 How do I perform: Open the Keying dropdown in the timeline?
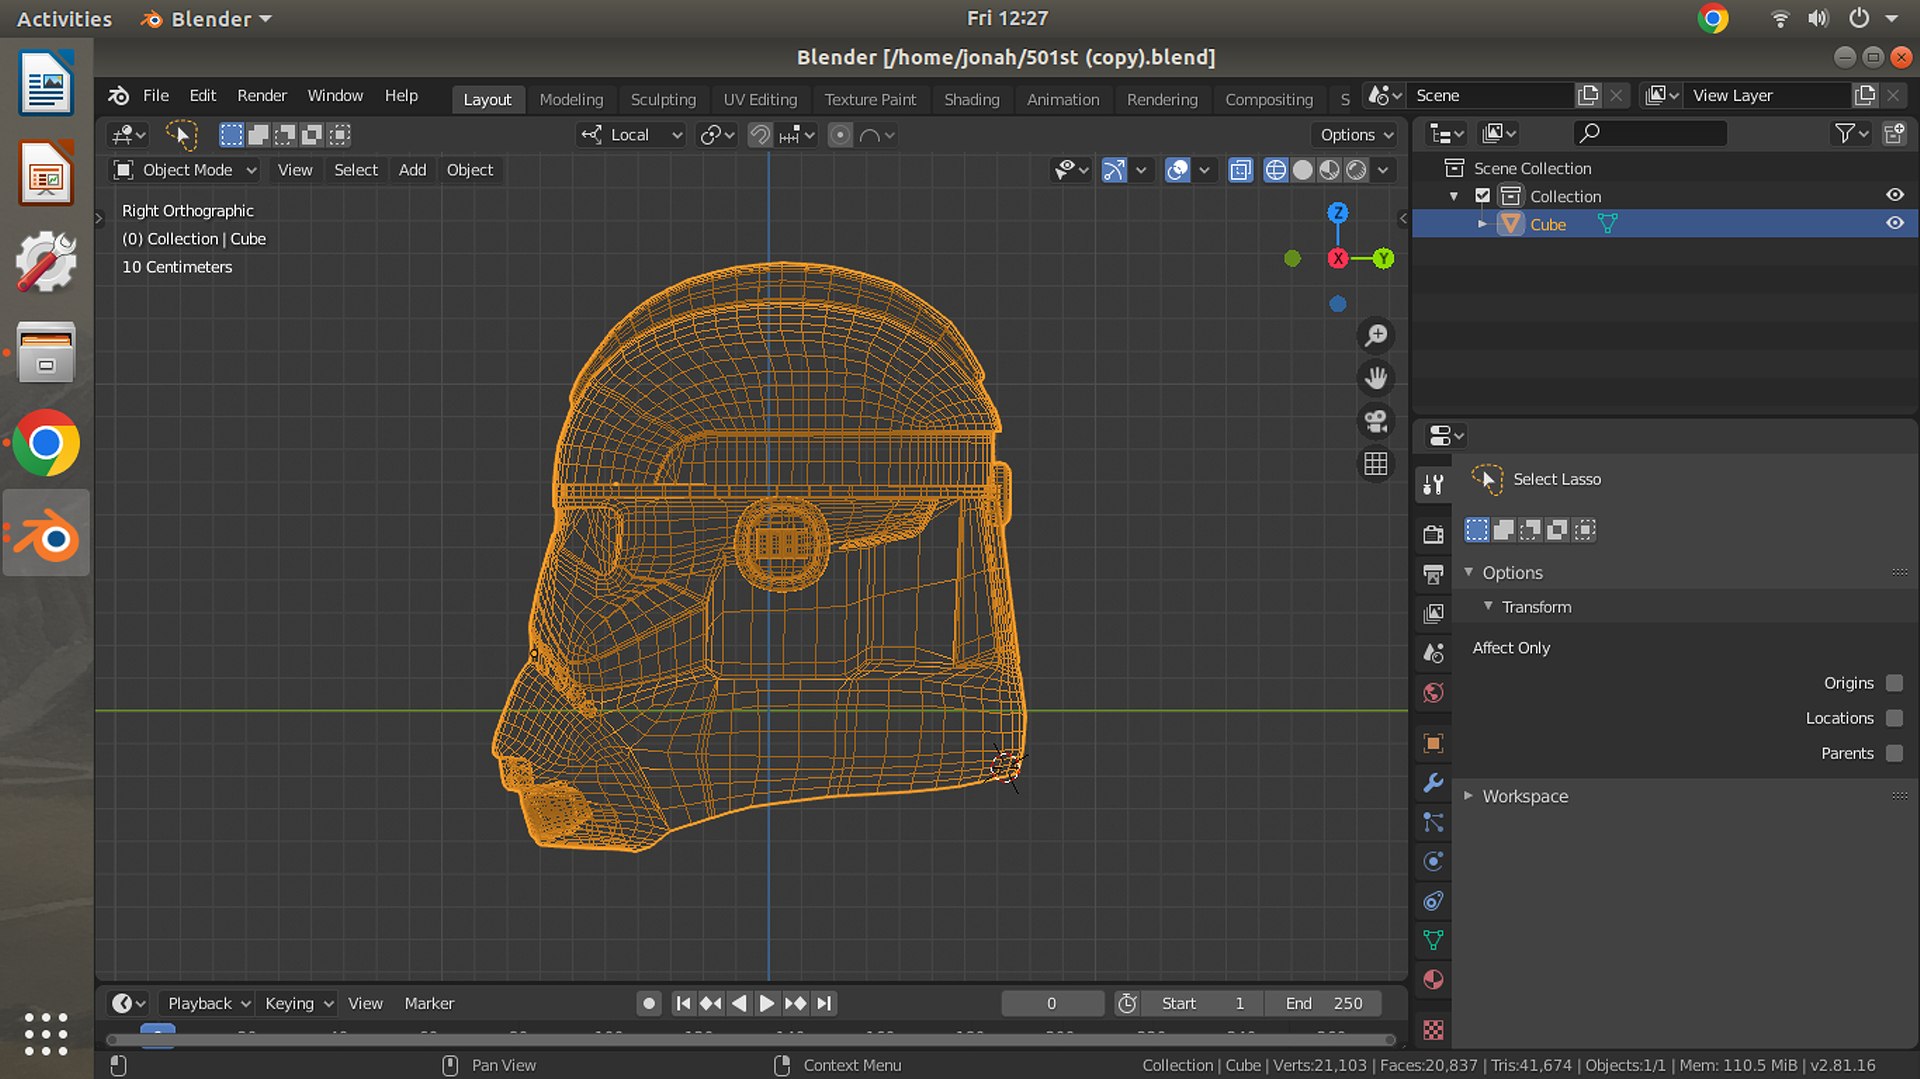click(x=298, y=1003)
